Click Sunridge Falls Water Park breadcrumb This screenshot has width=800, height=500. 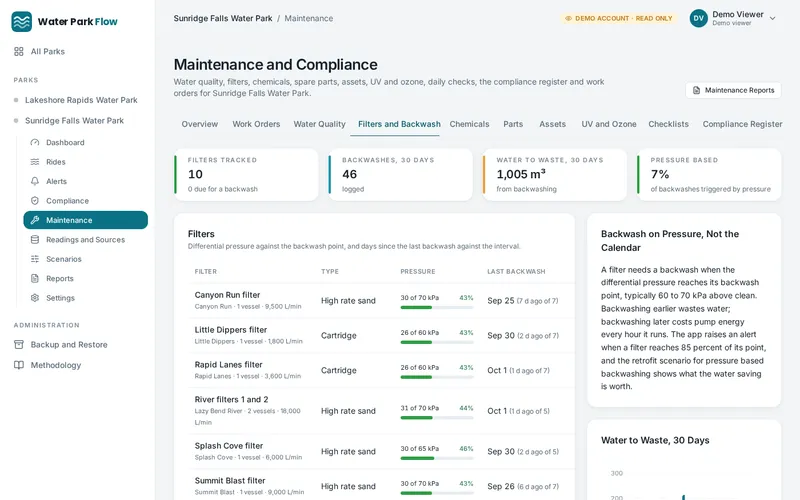[223, 18]
